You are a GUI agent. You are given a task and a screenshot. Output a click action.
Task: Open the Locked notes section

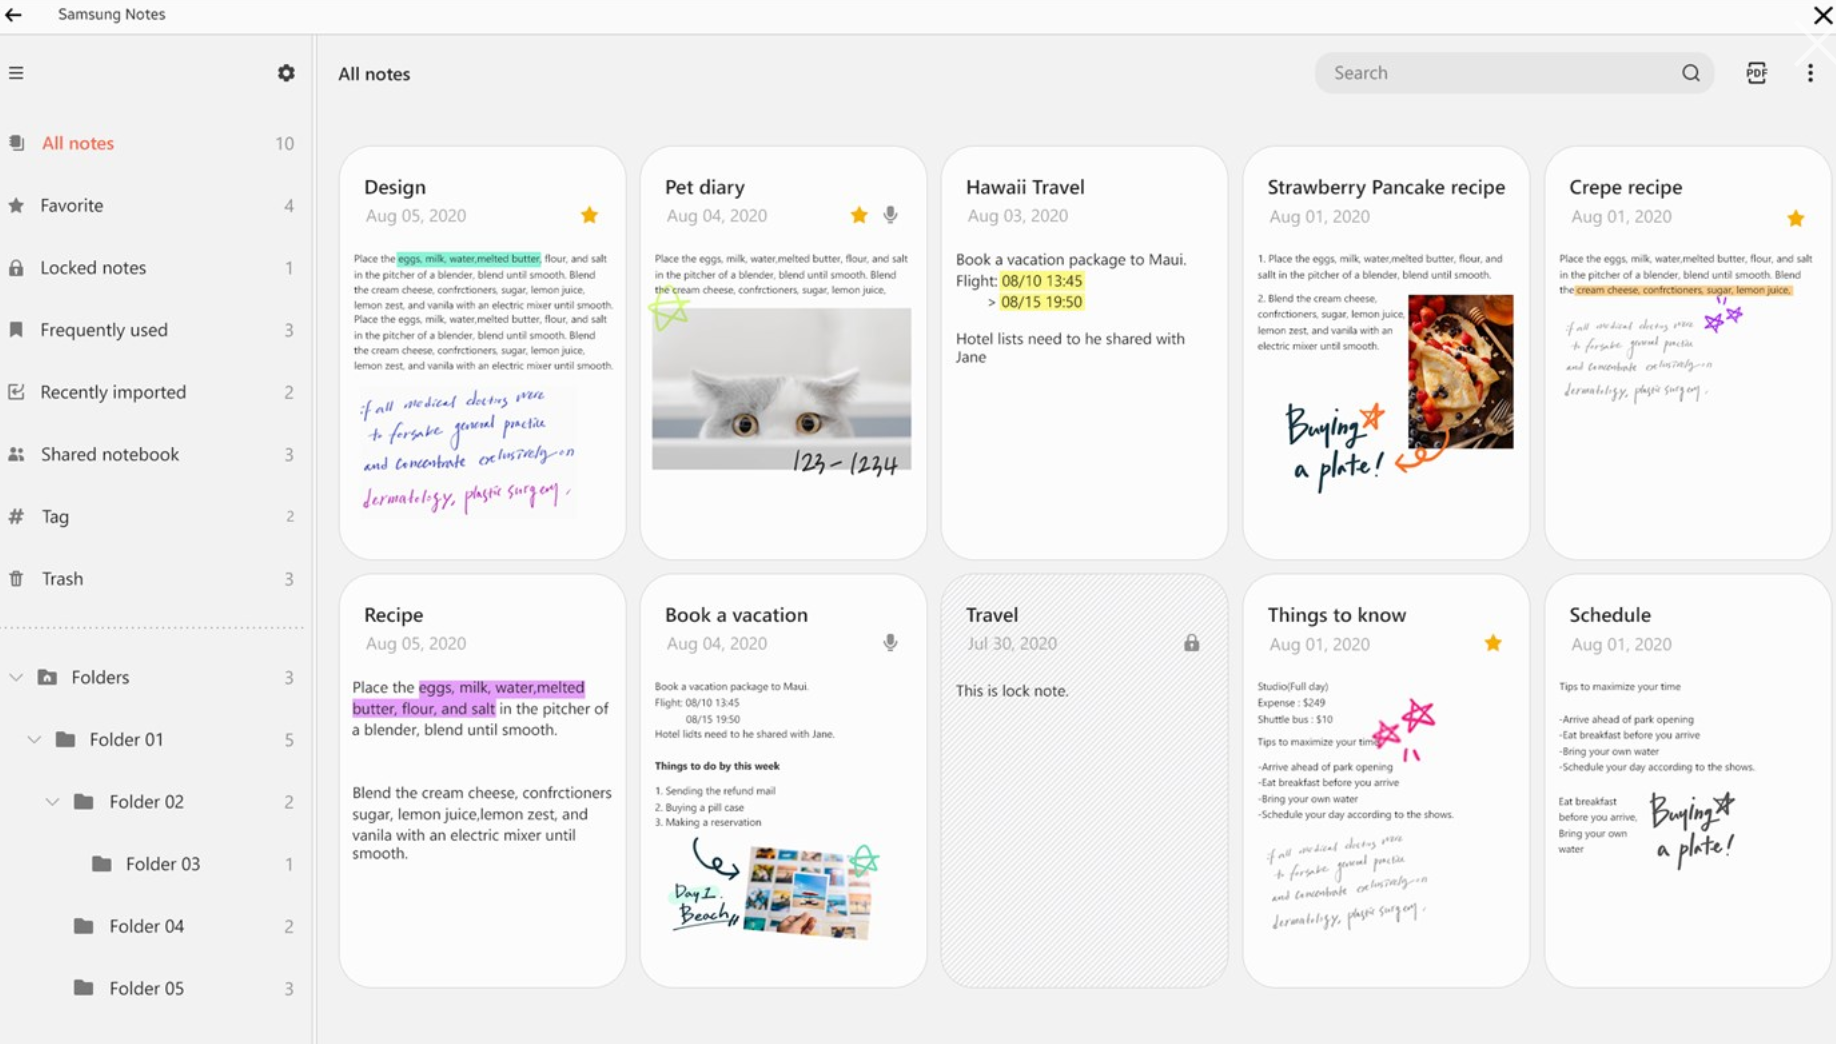(x=93, y=267)
